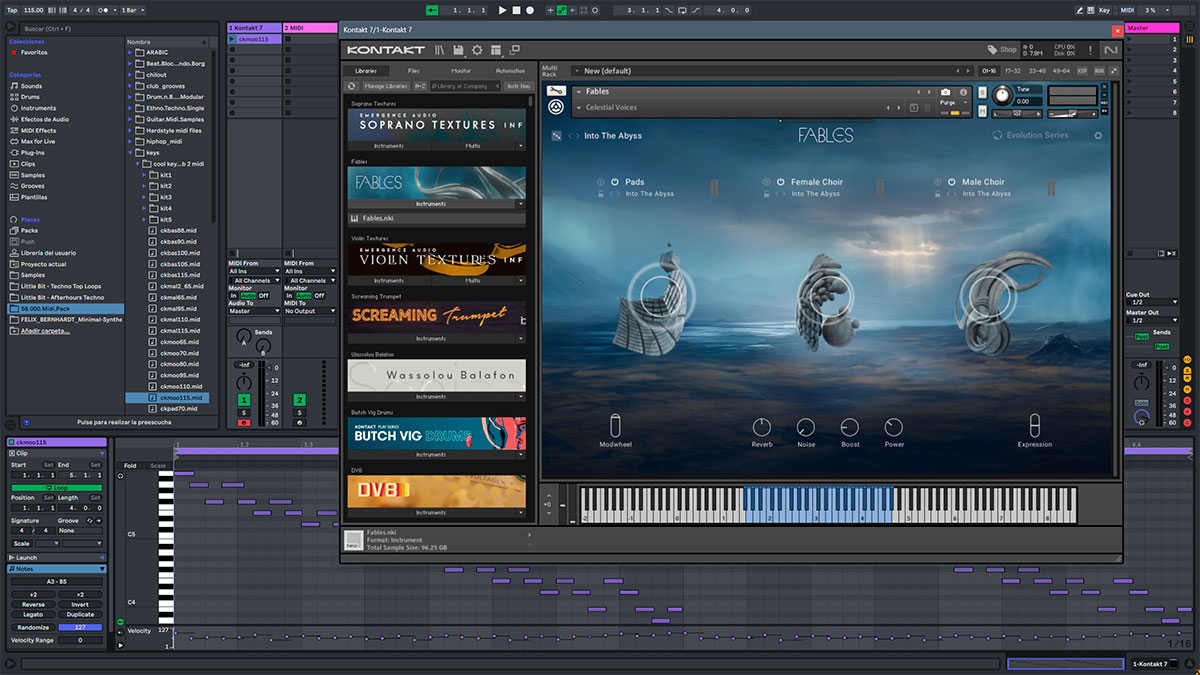Click the Fables settings gear beside Evolution Series
The image size is (1200, 675).
pos(1098,136)
